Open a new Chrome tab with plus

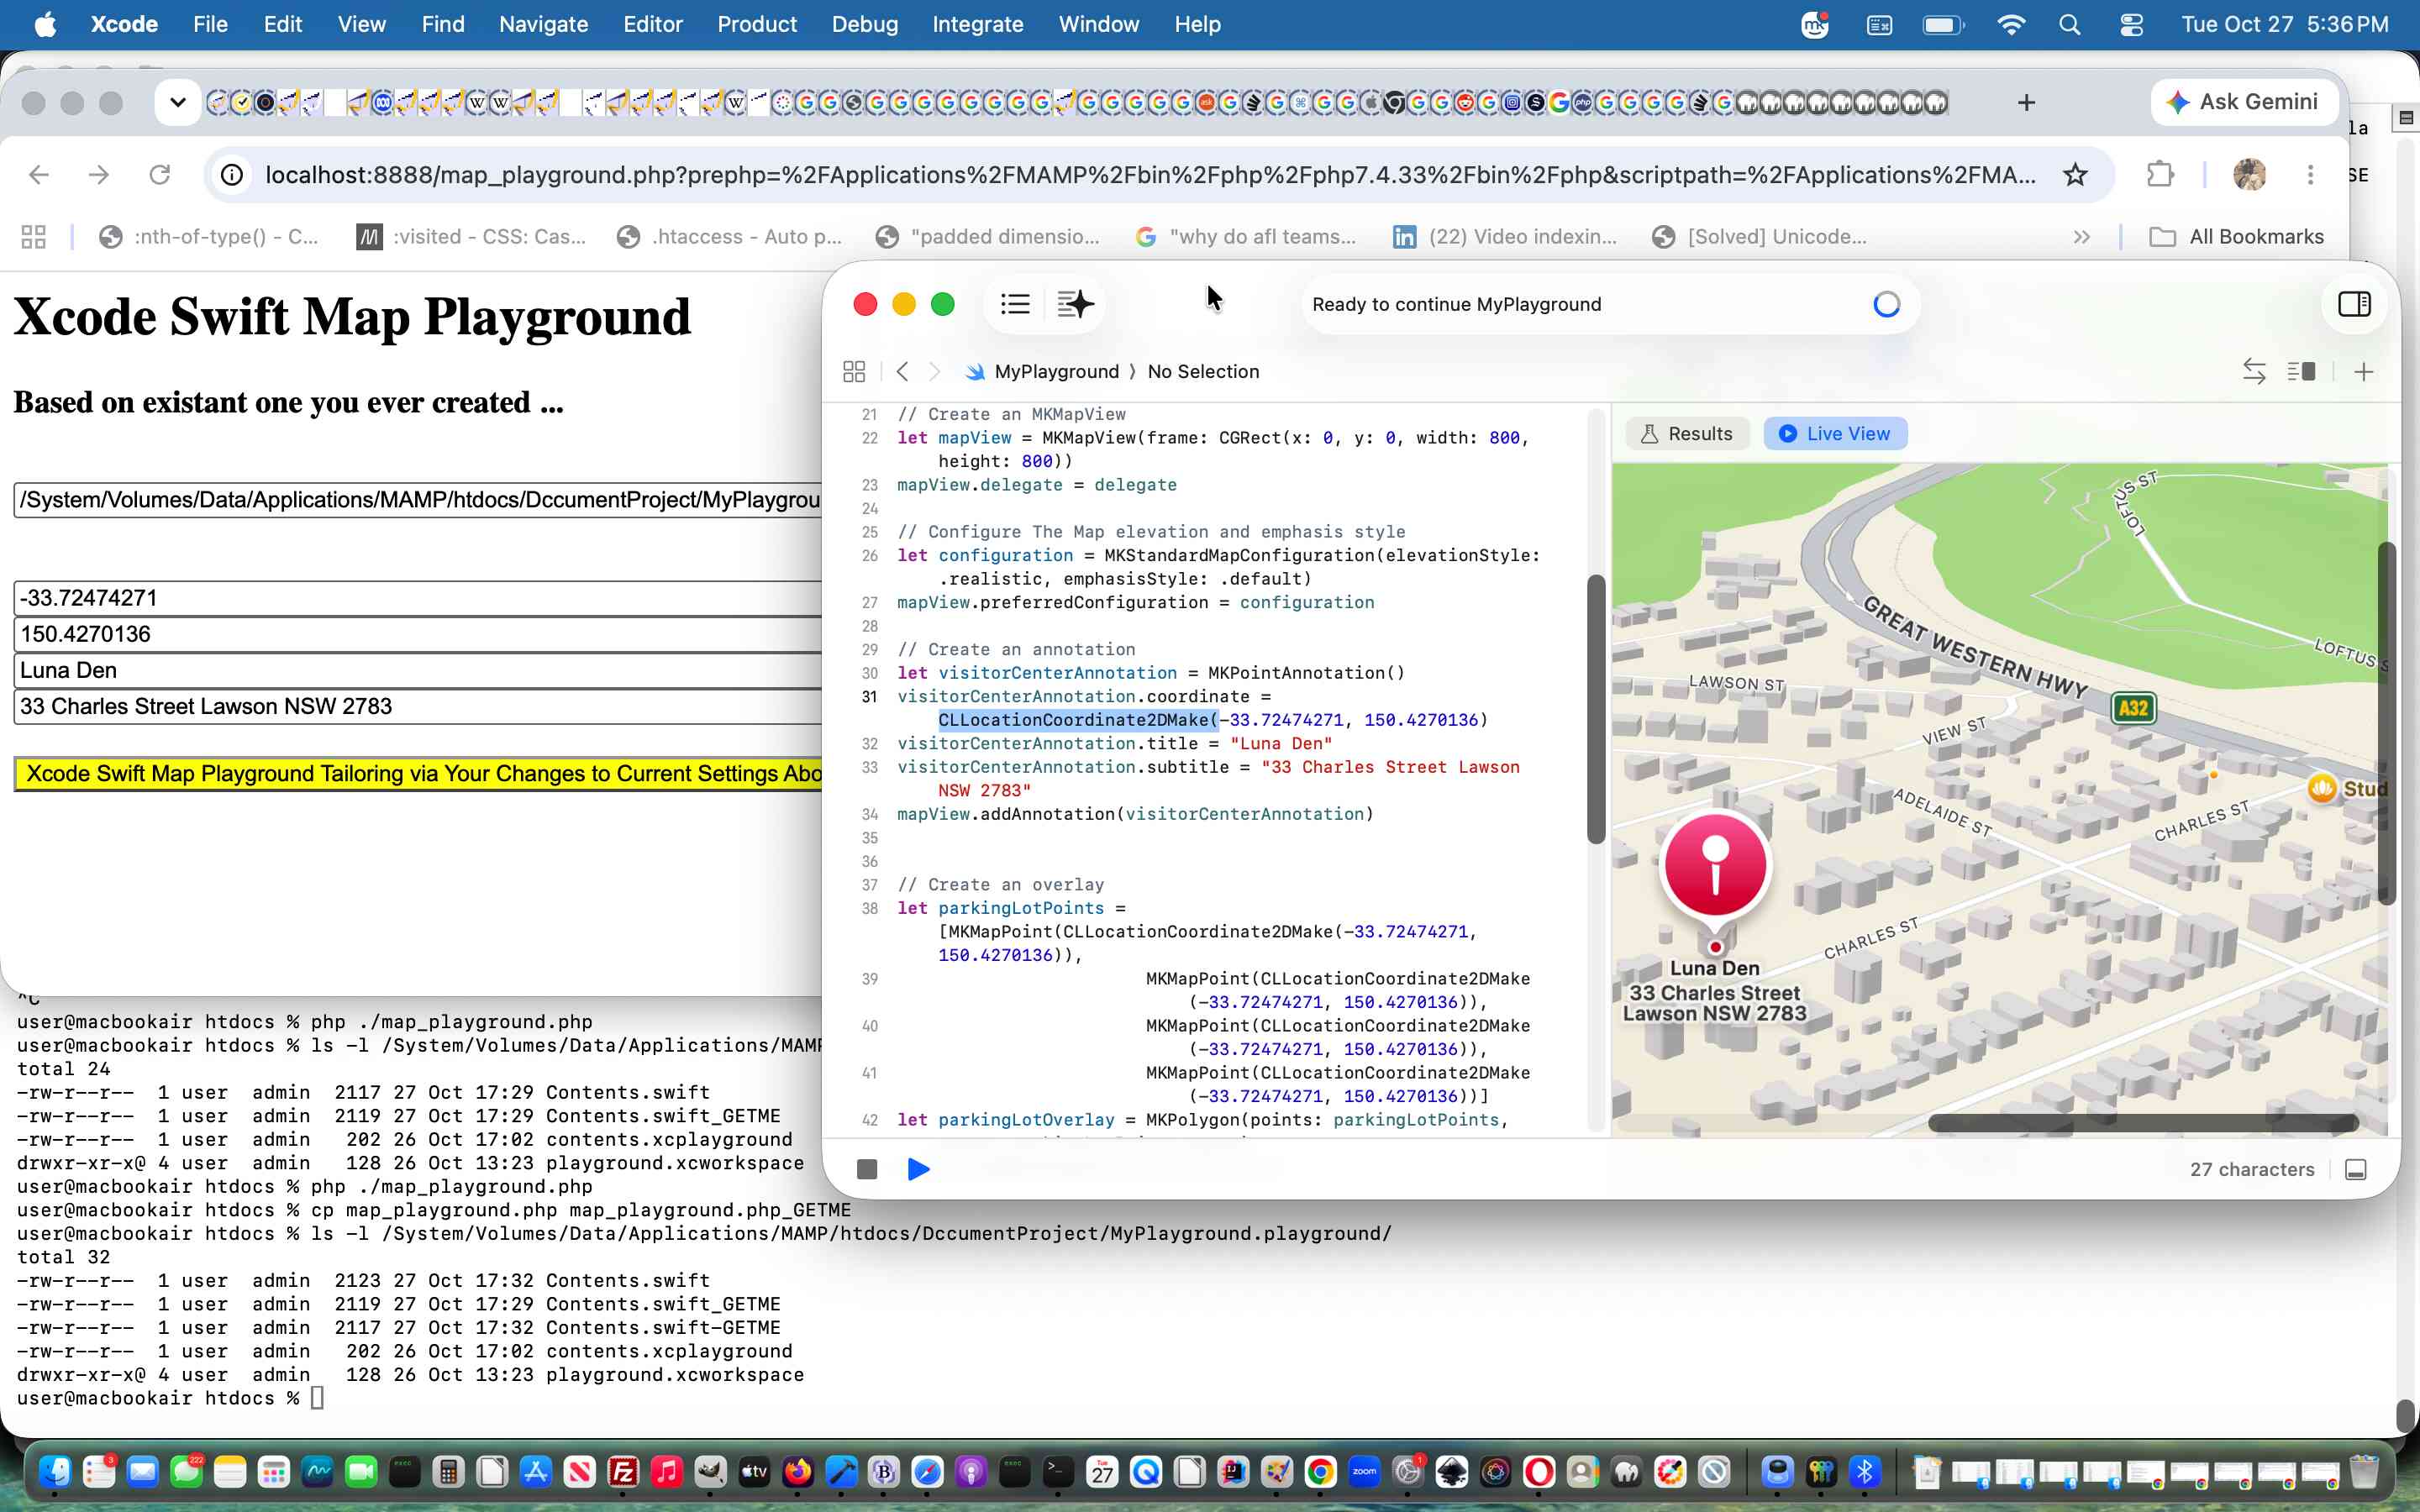click(x=2026, y=102)
